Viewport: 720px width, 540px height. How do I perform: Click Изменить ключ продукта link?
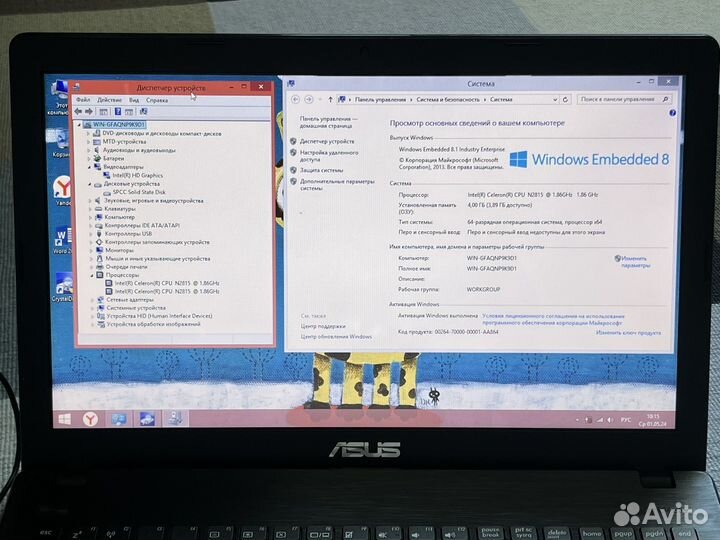[x=629, y=332]
